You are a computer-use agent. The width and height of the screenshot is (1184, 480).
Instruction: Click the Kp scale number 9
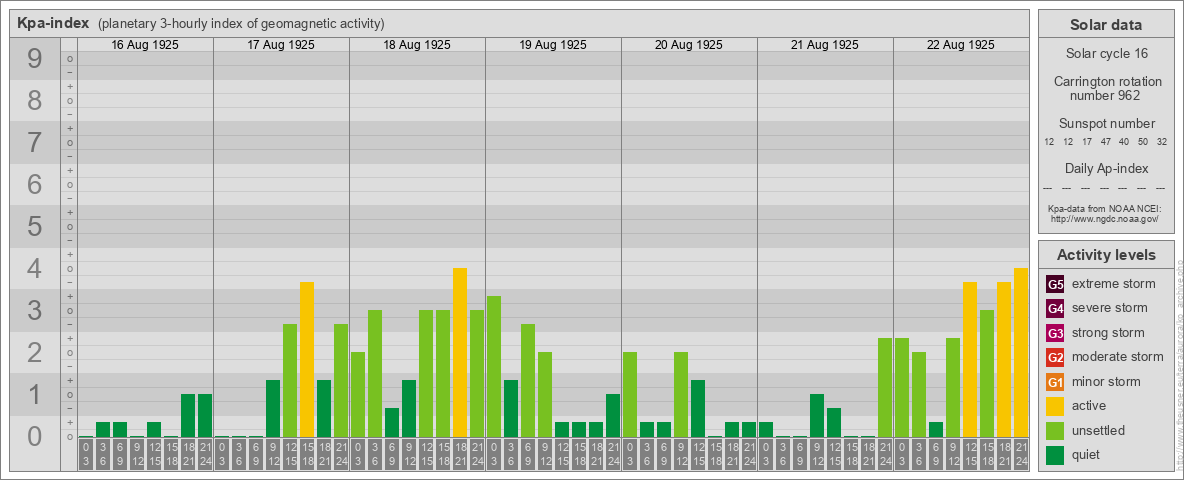34,58
